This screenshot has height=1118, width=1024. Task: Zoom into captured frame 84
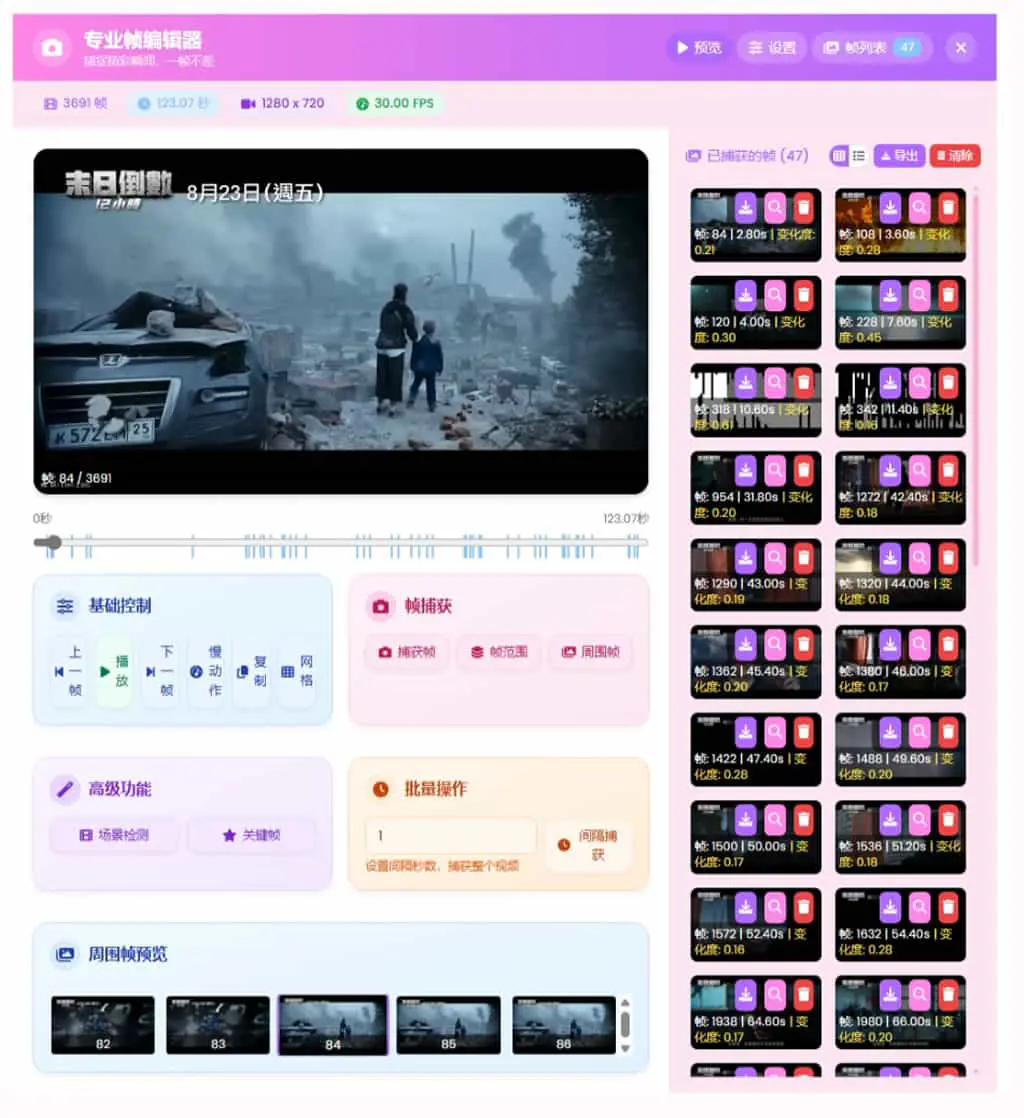point(774,208)
